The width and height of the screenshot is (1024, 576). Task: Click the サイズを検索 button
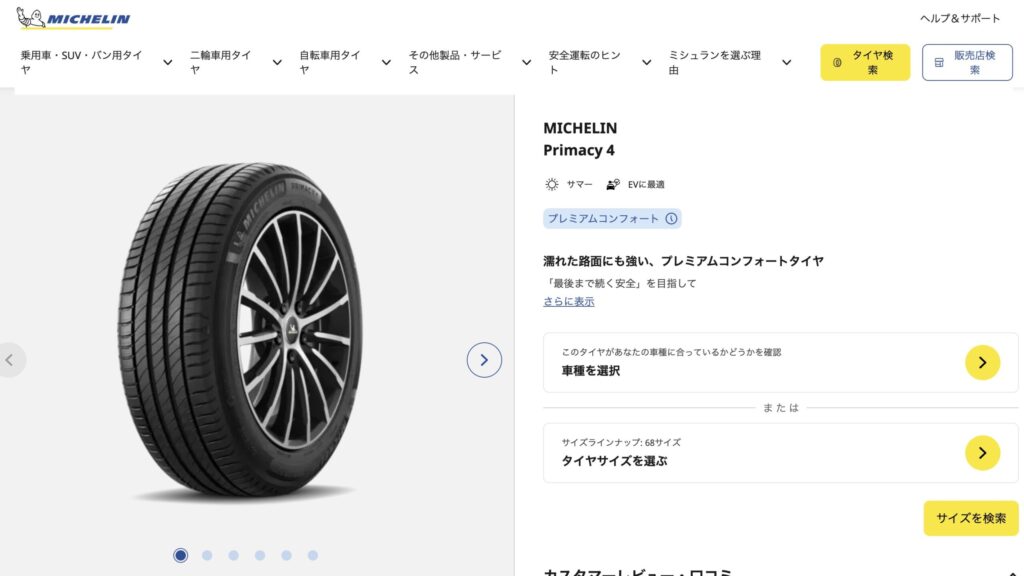(x=970, y=518)
